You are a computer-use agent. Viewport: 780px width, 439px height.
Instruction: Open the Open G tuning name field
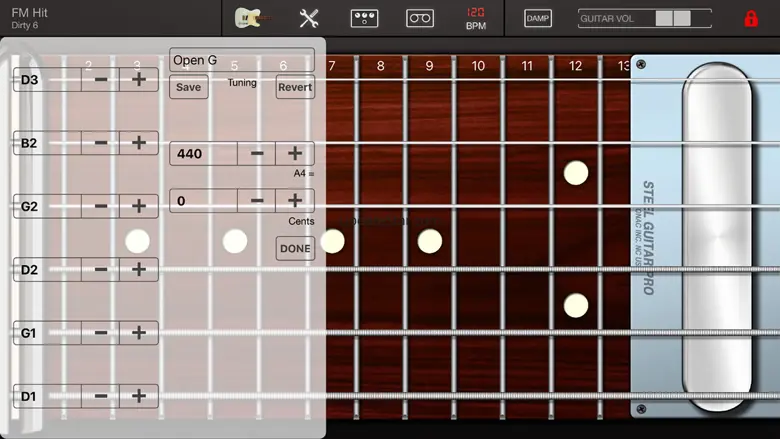point(241,60)
